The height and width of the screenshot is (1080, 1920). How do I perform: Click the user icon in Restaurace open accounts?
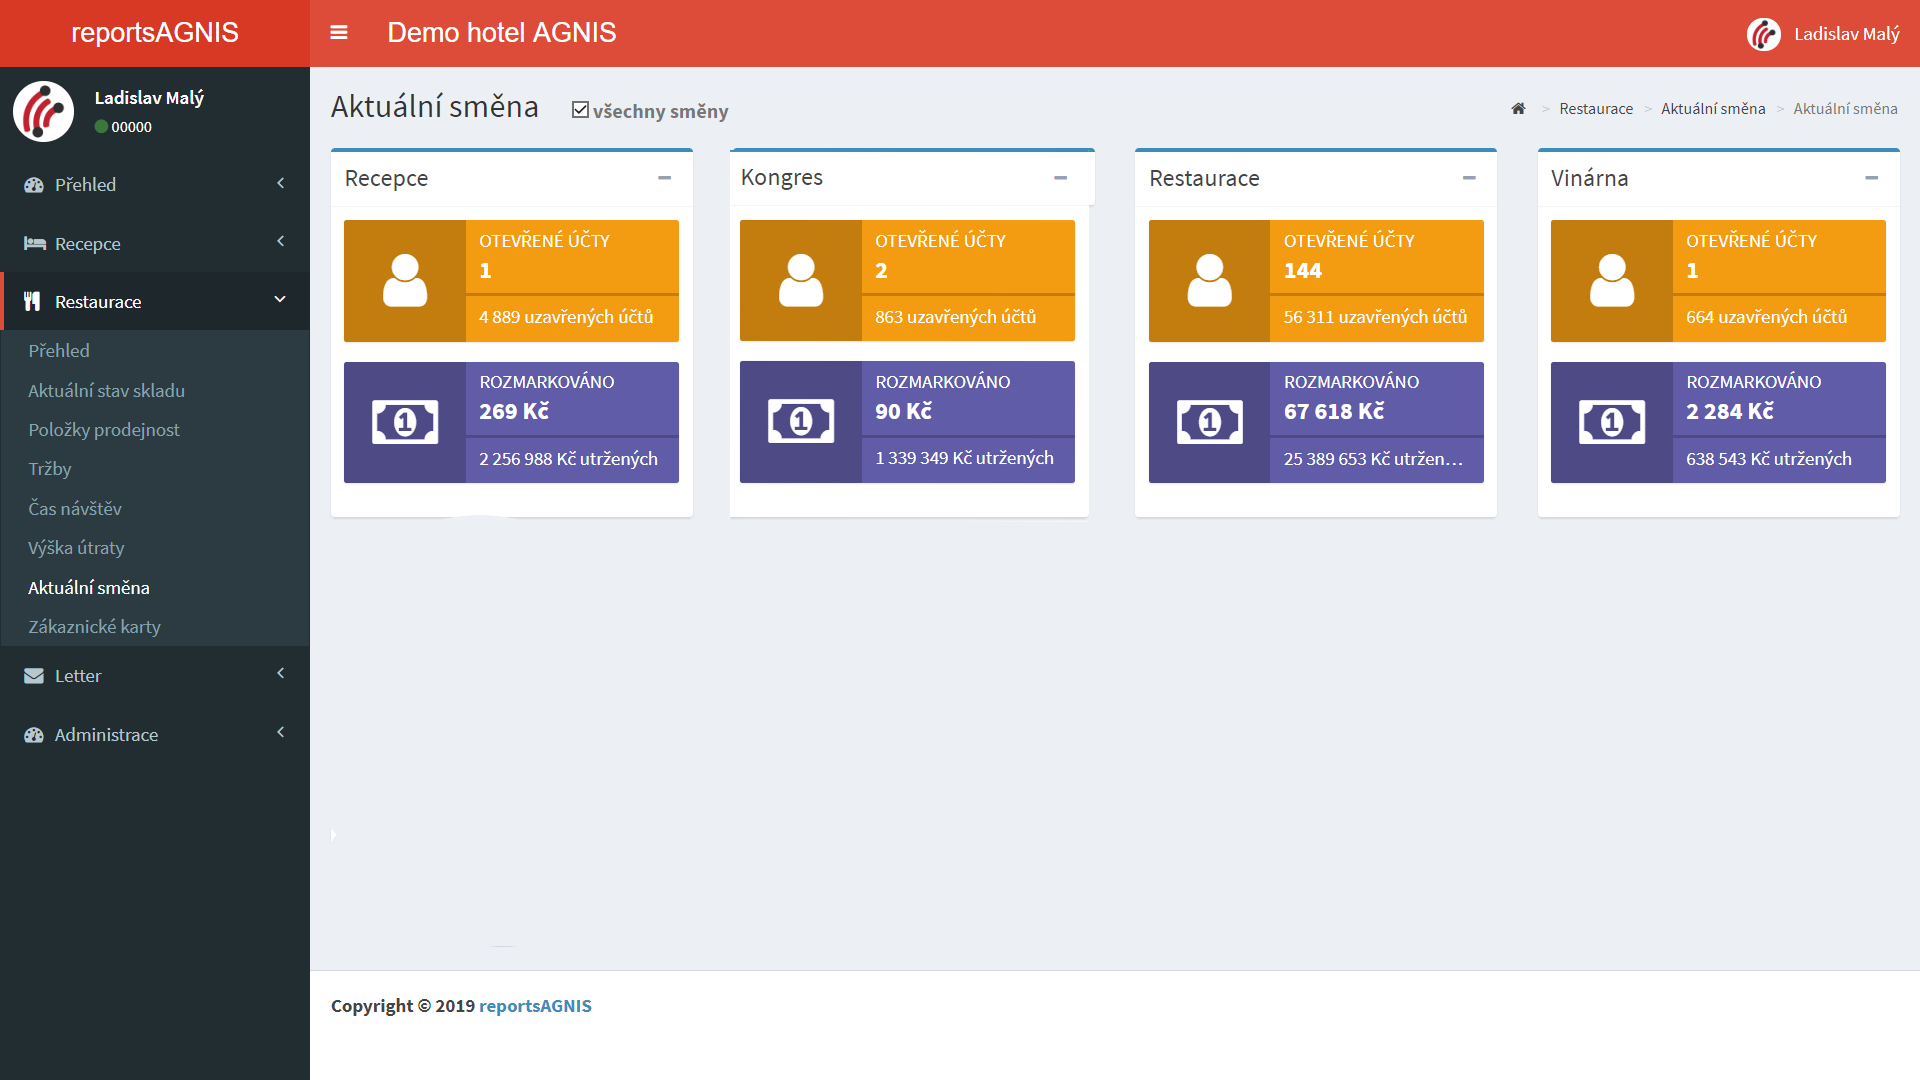(x=1209, y=281)
